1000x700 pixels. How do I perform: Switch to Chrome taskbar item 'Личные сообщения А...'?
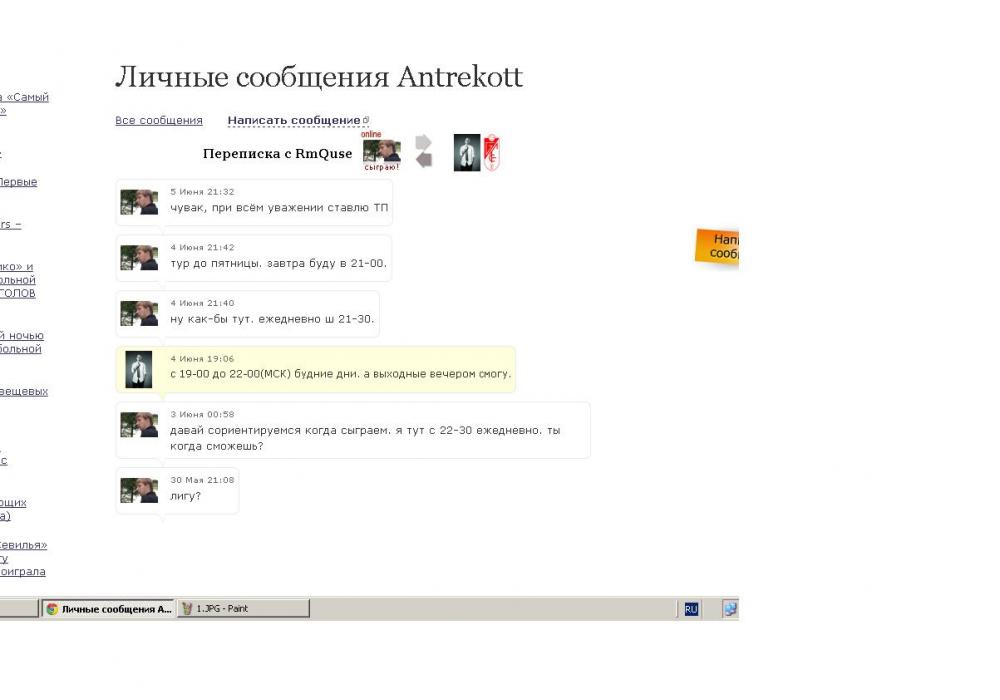(x=109, y=609)
